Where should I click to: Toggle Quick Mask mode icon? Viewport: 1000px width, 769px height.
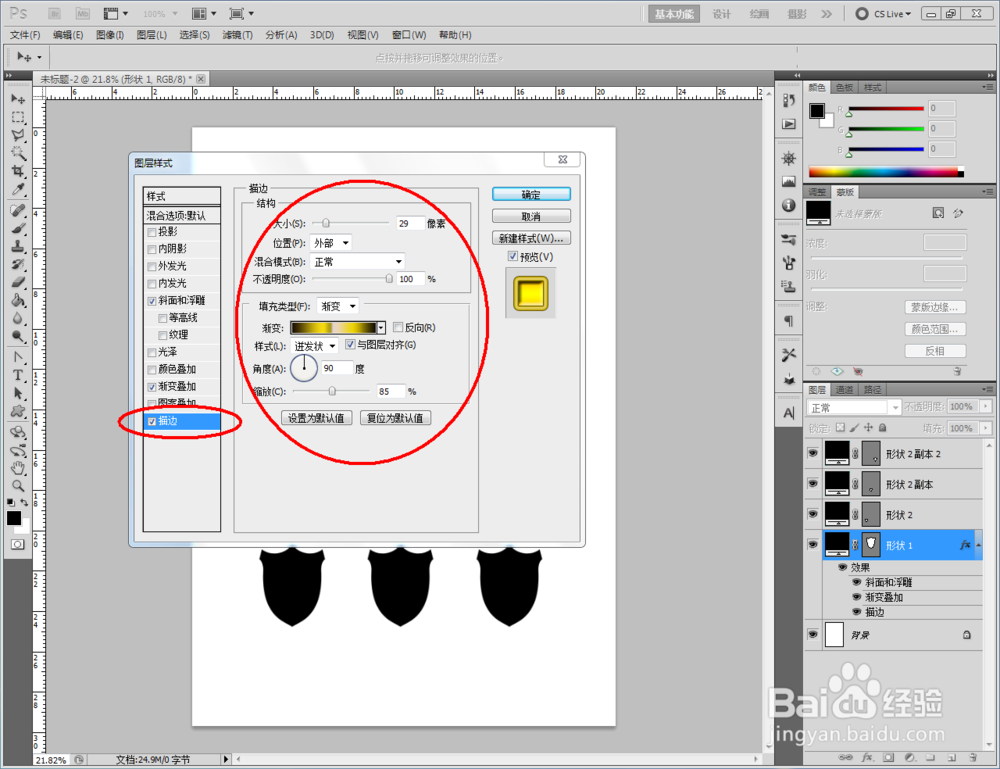click(x=18, y=544)
